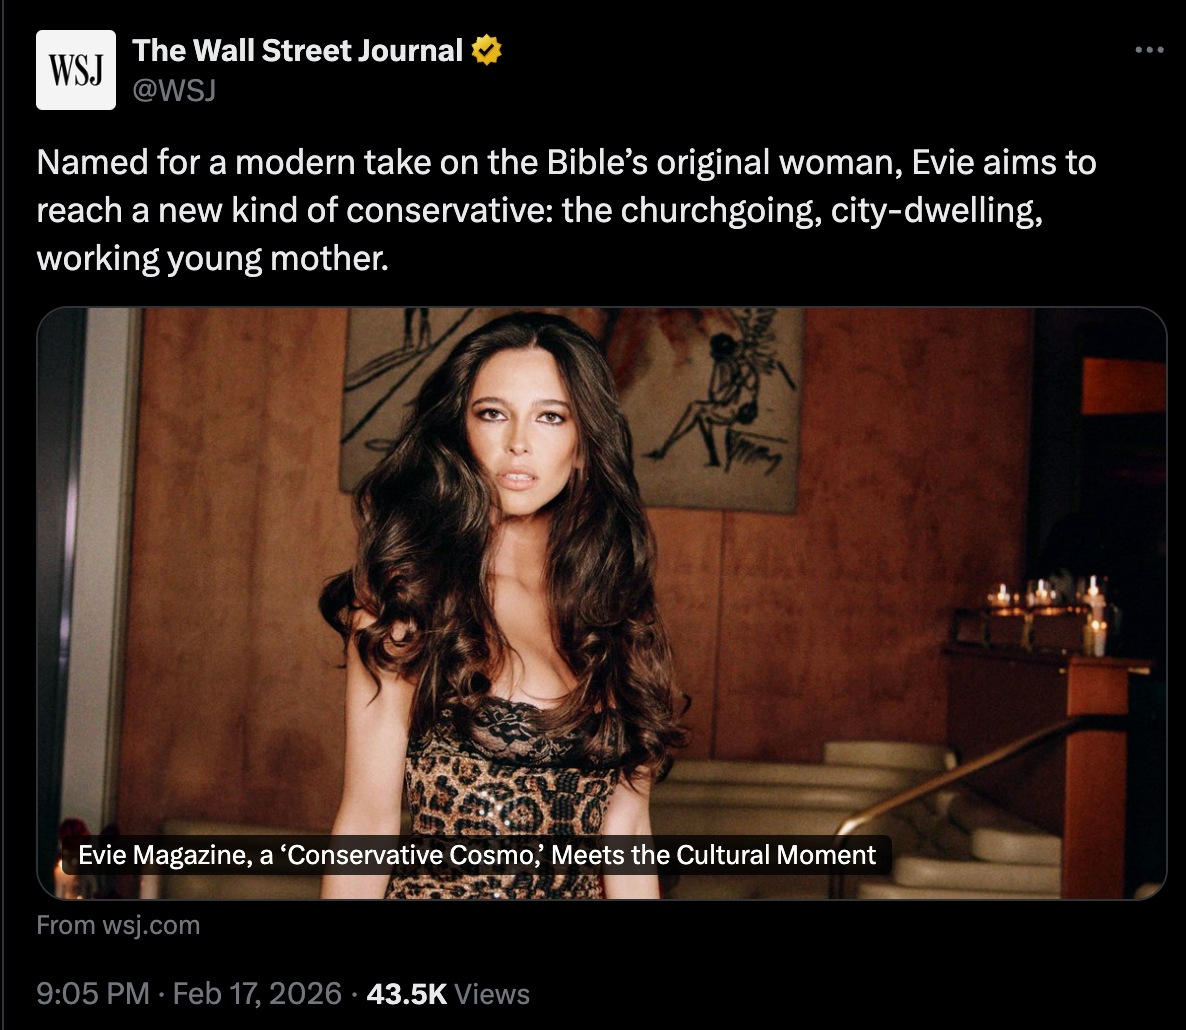Open the three-dot more options menu
Screen dimensions: 1186x1030
pos(1149,50)
